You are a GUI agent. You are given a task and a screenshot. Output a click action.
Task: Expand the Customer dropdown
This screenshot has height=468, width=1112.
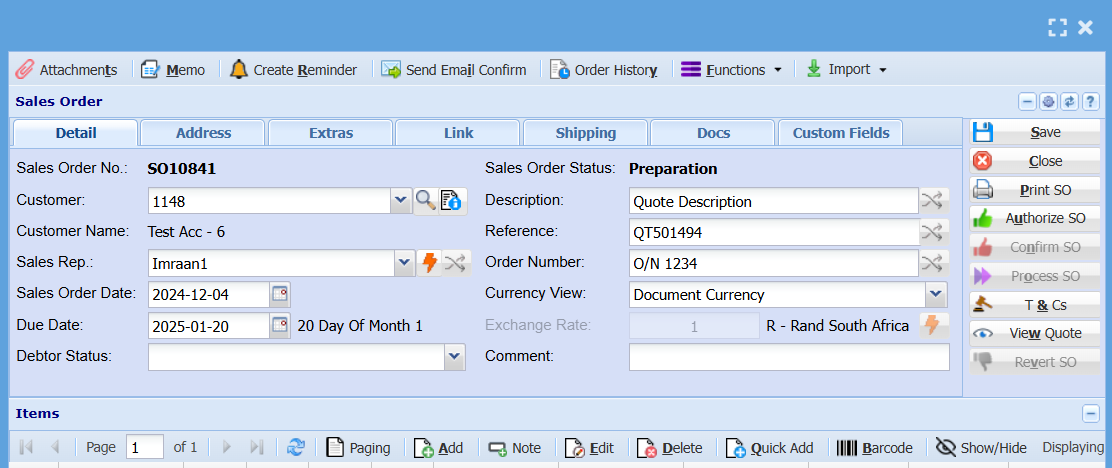401,201
